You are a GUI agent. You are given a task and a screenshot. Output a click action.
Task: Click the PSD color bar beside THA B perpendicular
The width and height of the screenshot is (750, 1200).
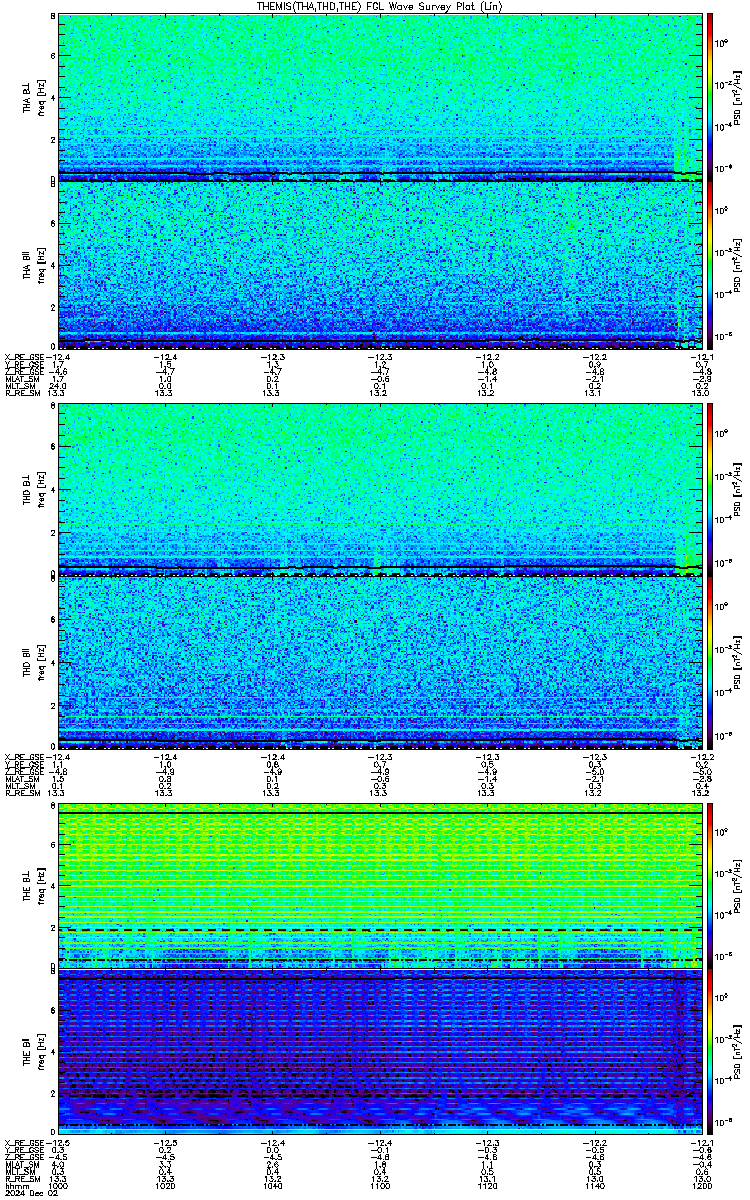711,97
